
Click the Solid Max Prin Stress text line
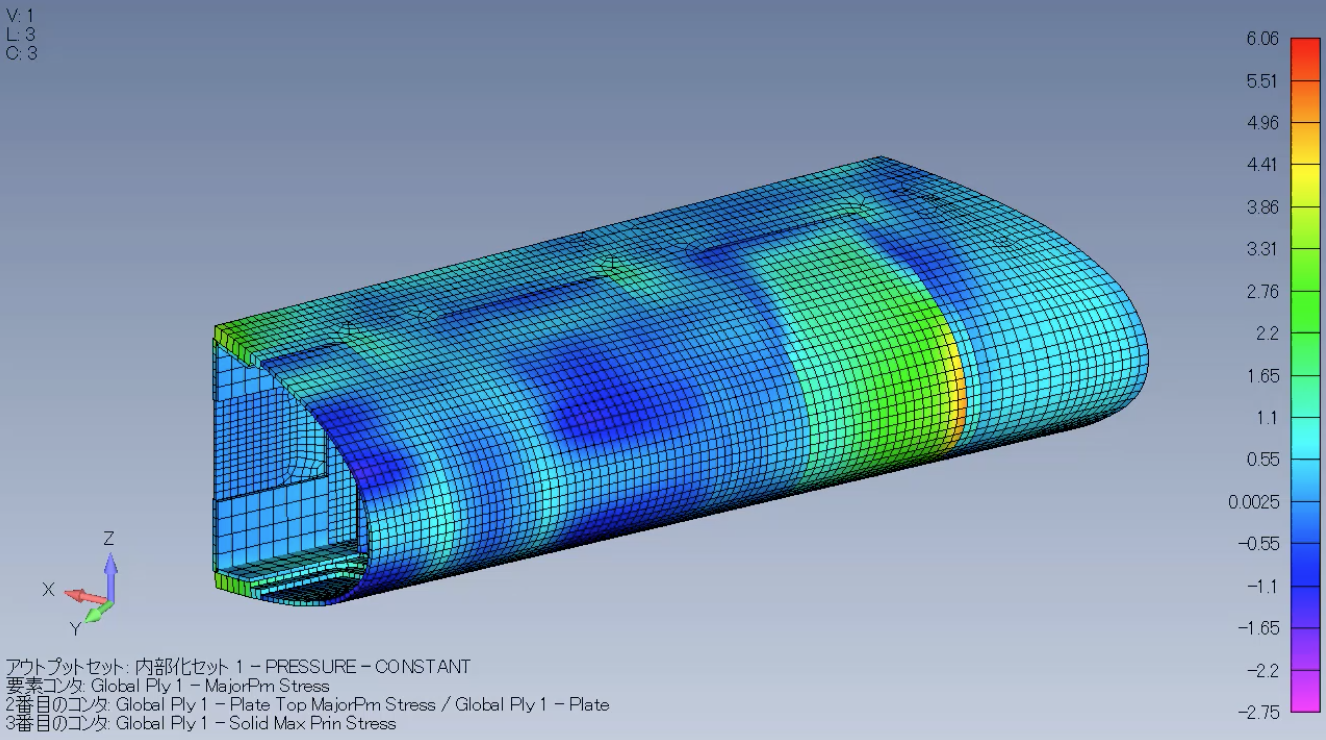pos(201,723)
